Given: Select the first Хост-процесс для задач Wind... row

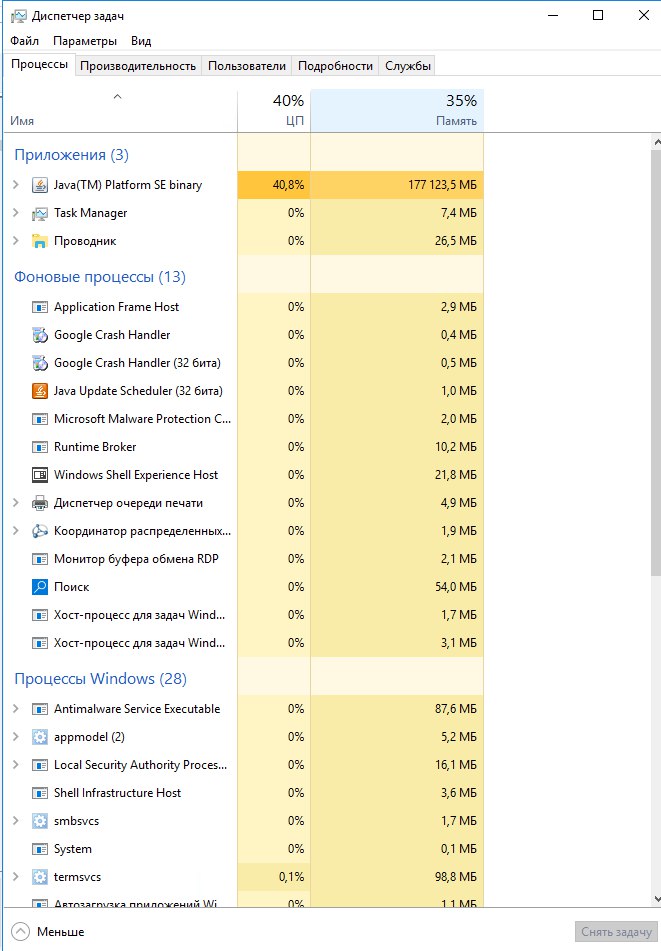Looking at the screenshot, I should click(244, 615).
